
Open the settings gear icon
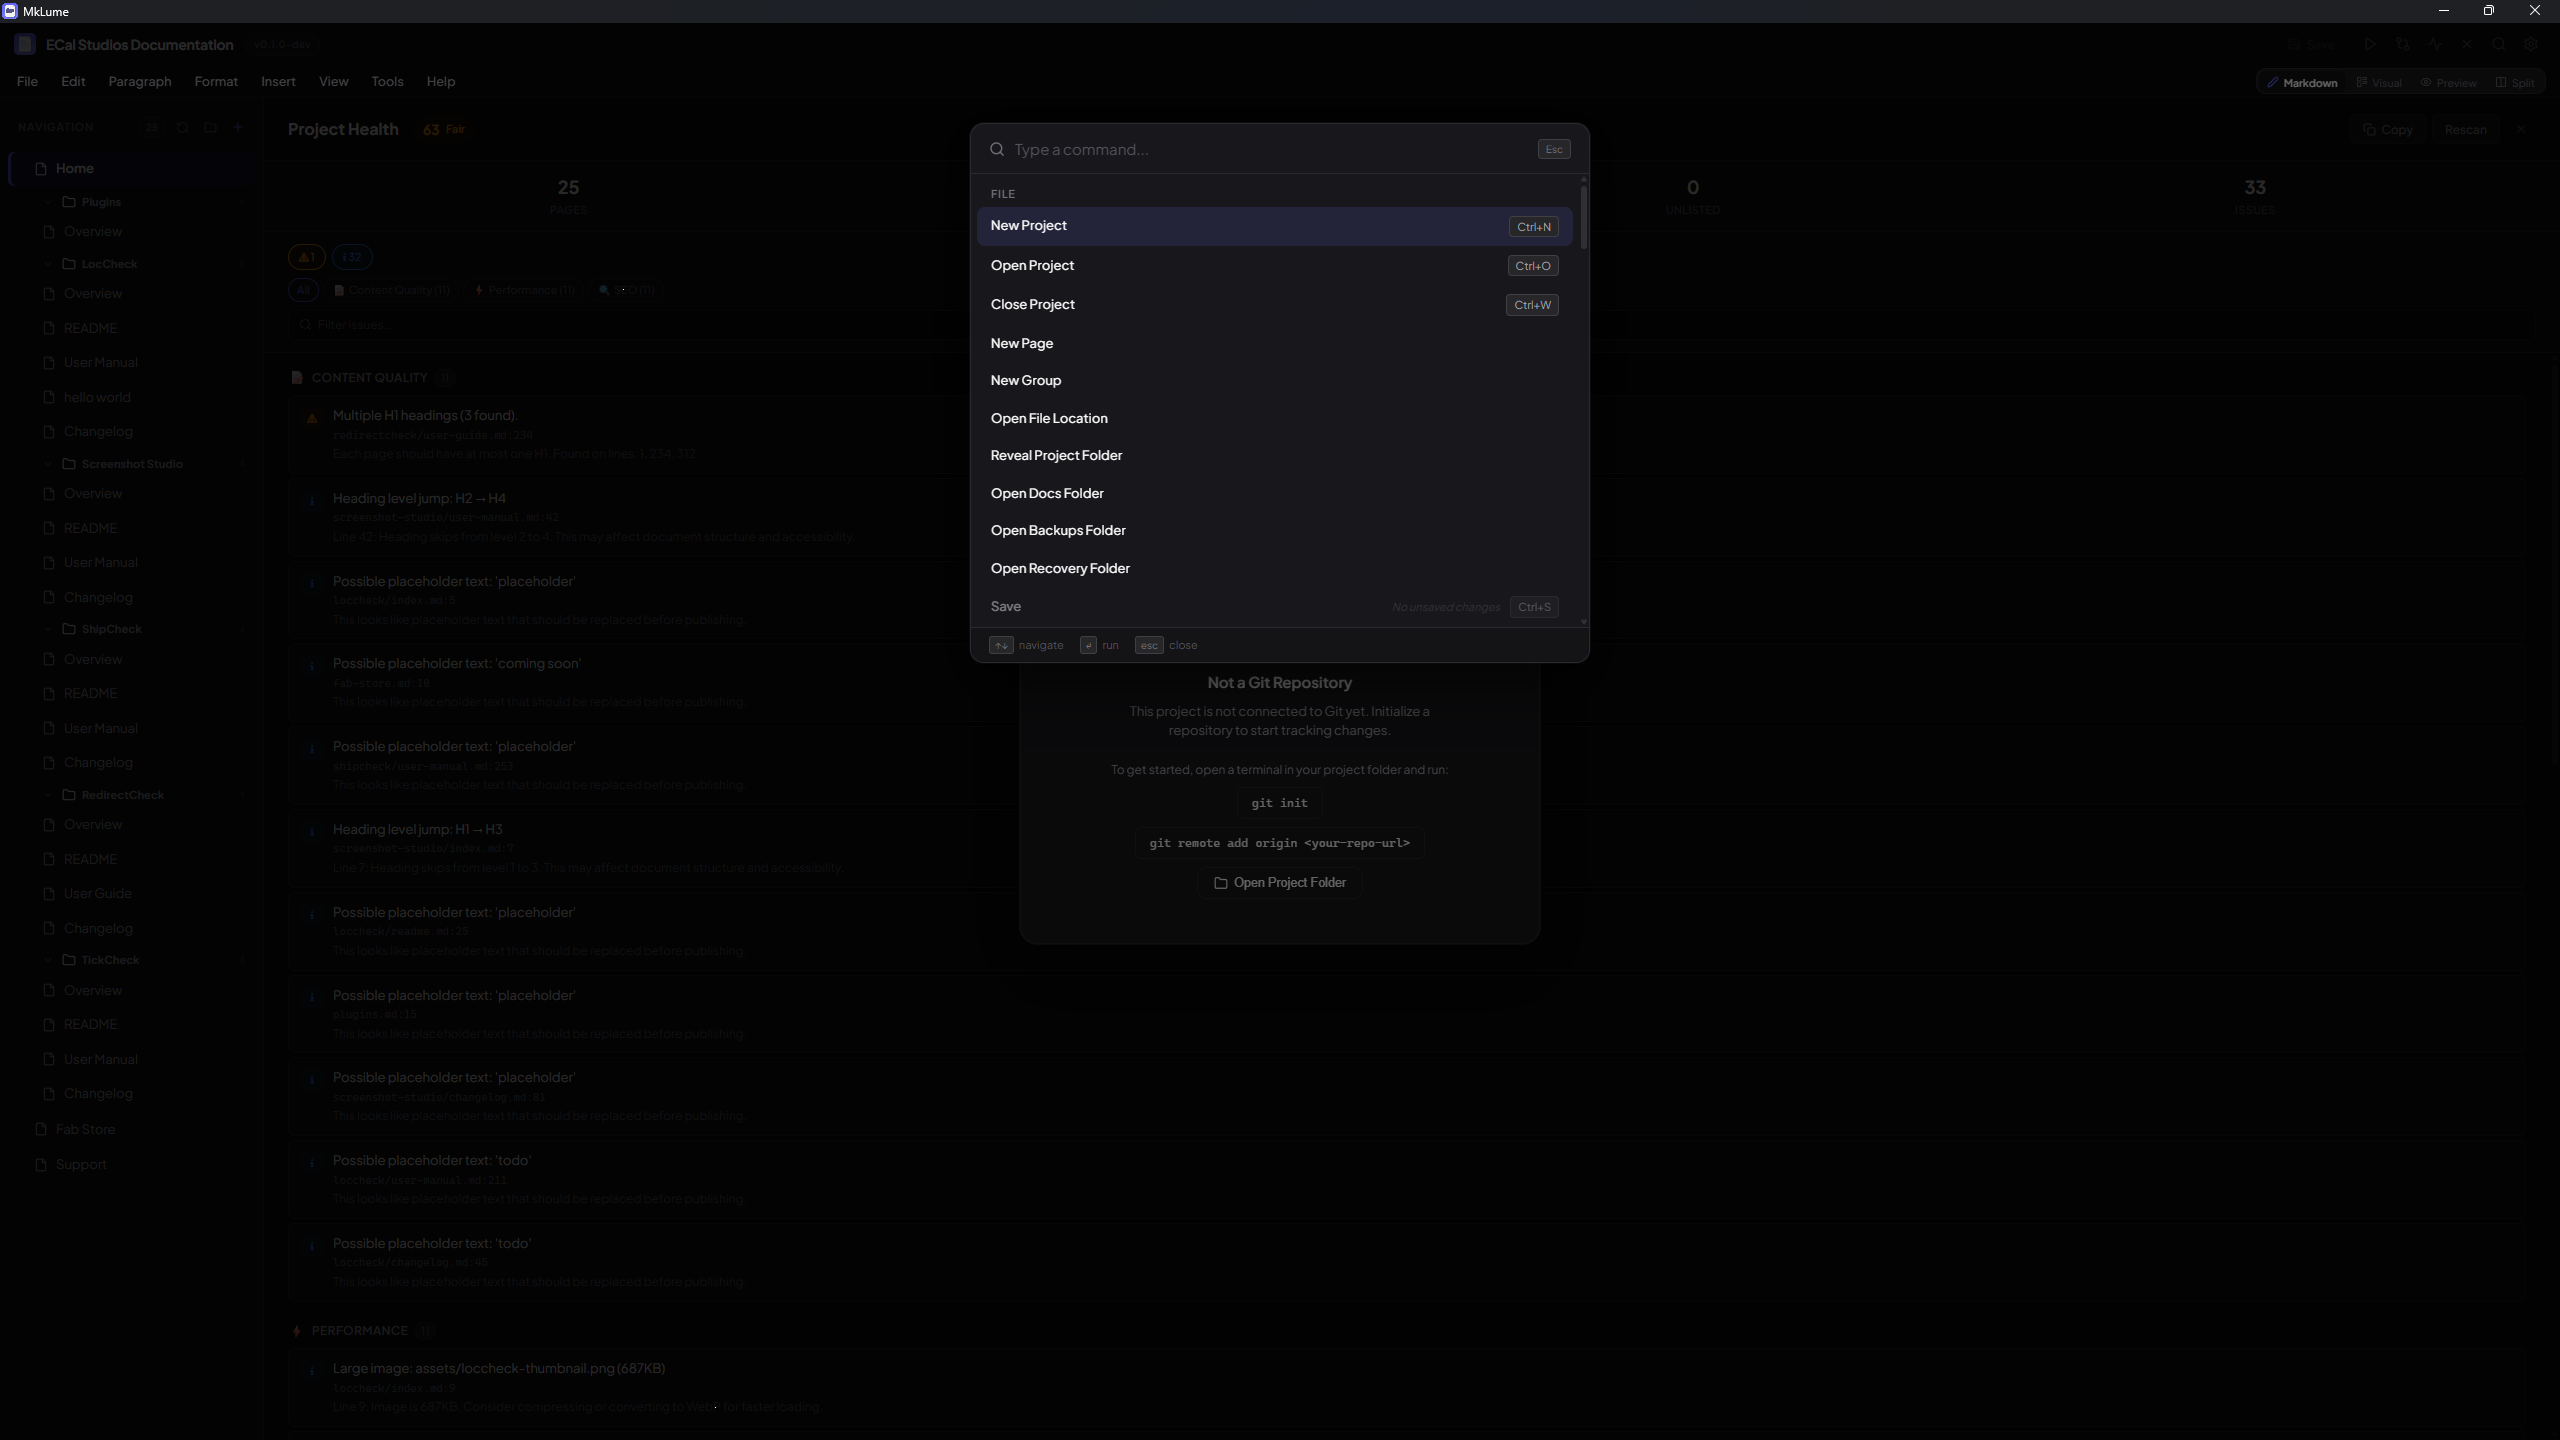(2531, 44)
